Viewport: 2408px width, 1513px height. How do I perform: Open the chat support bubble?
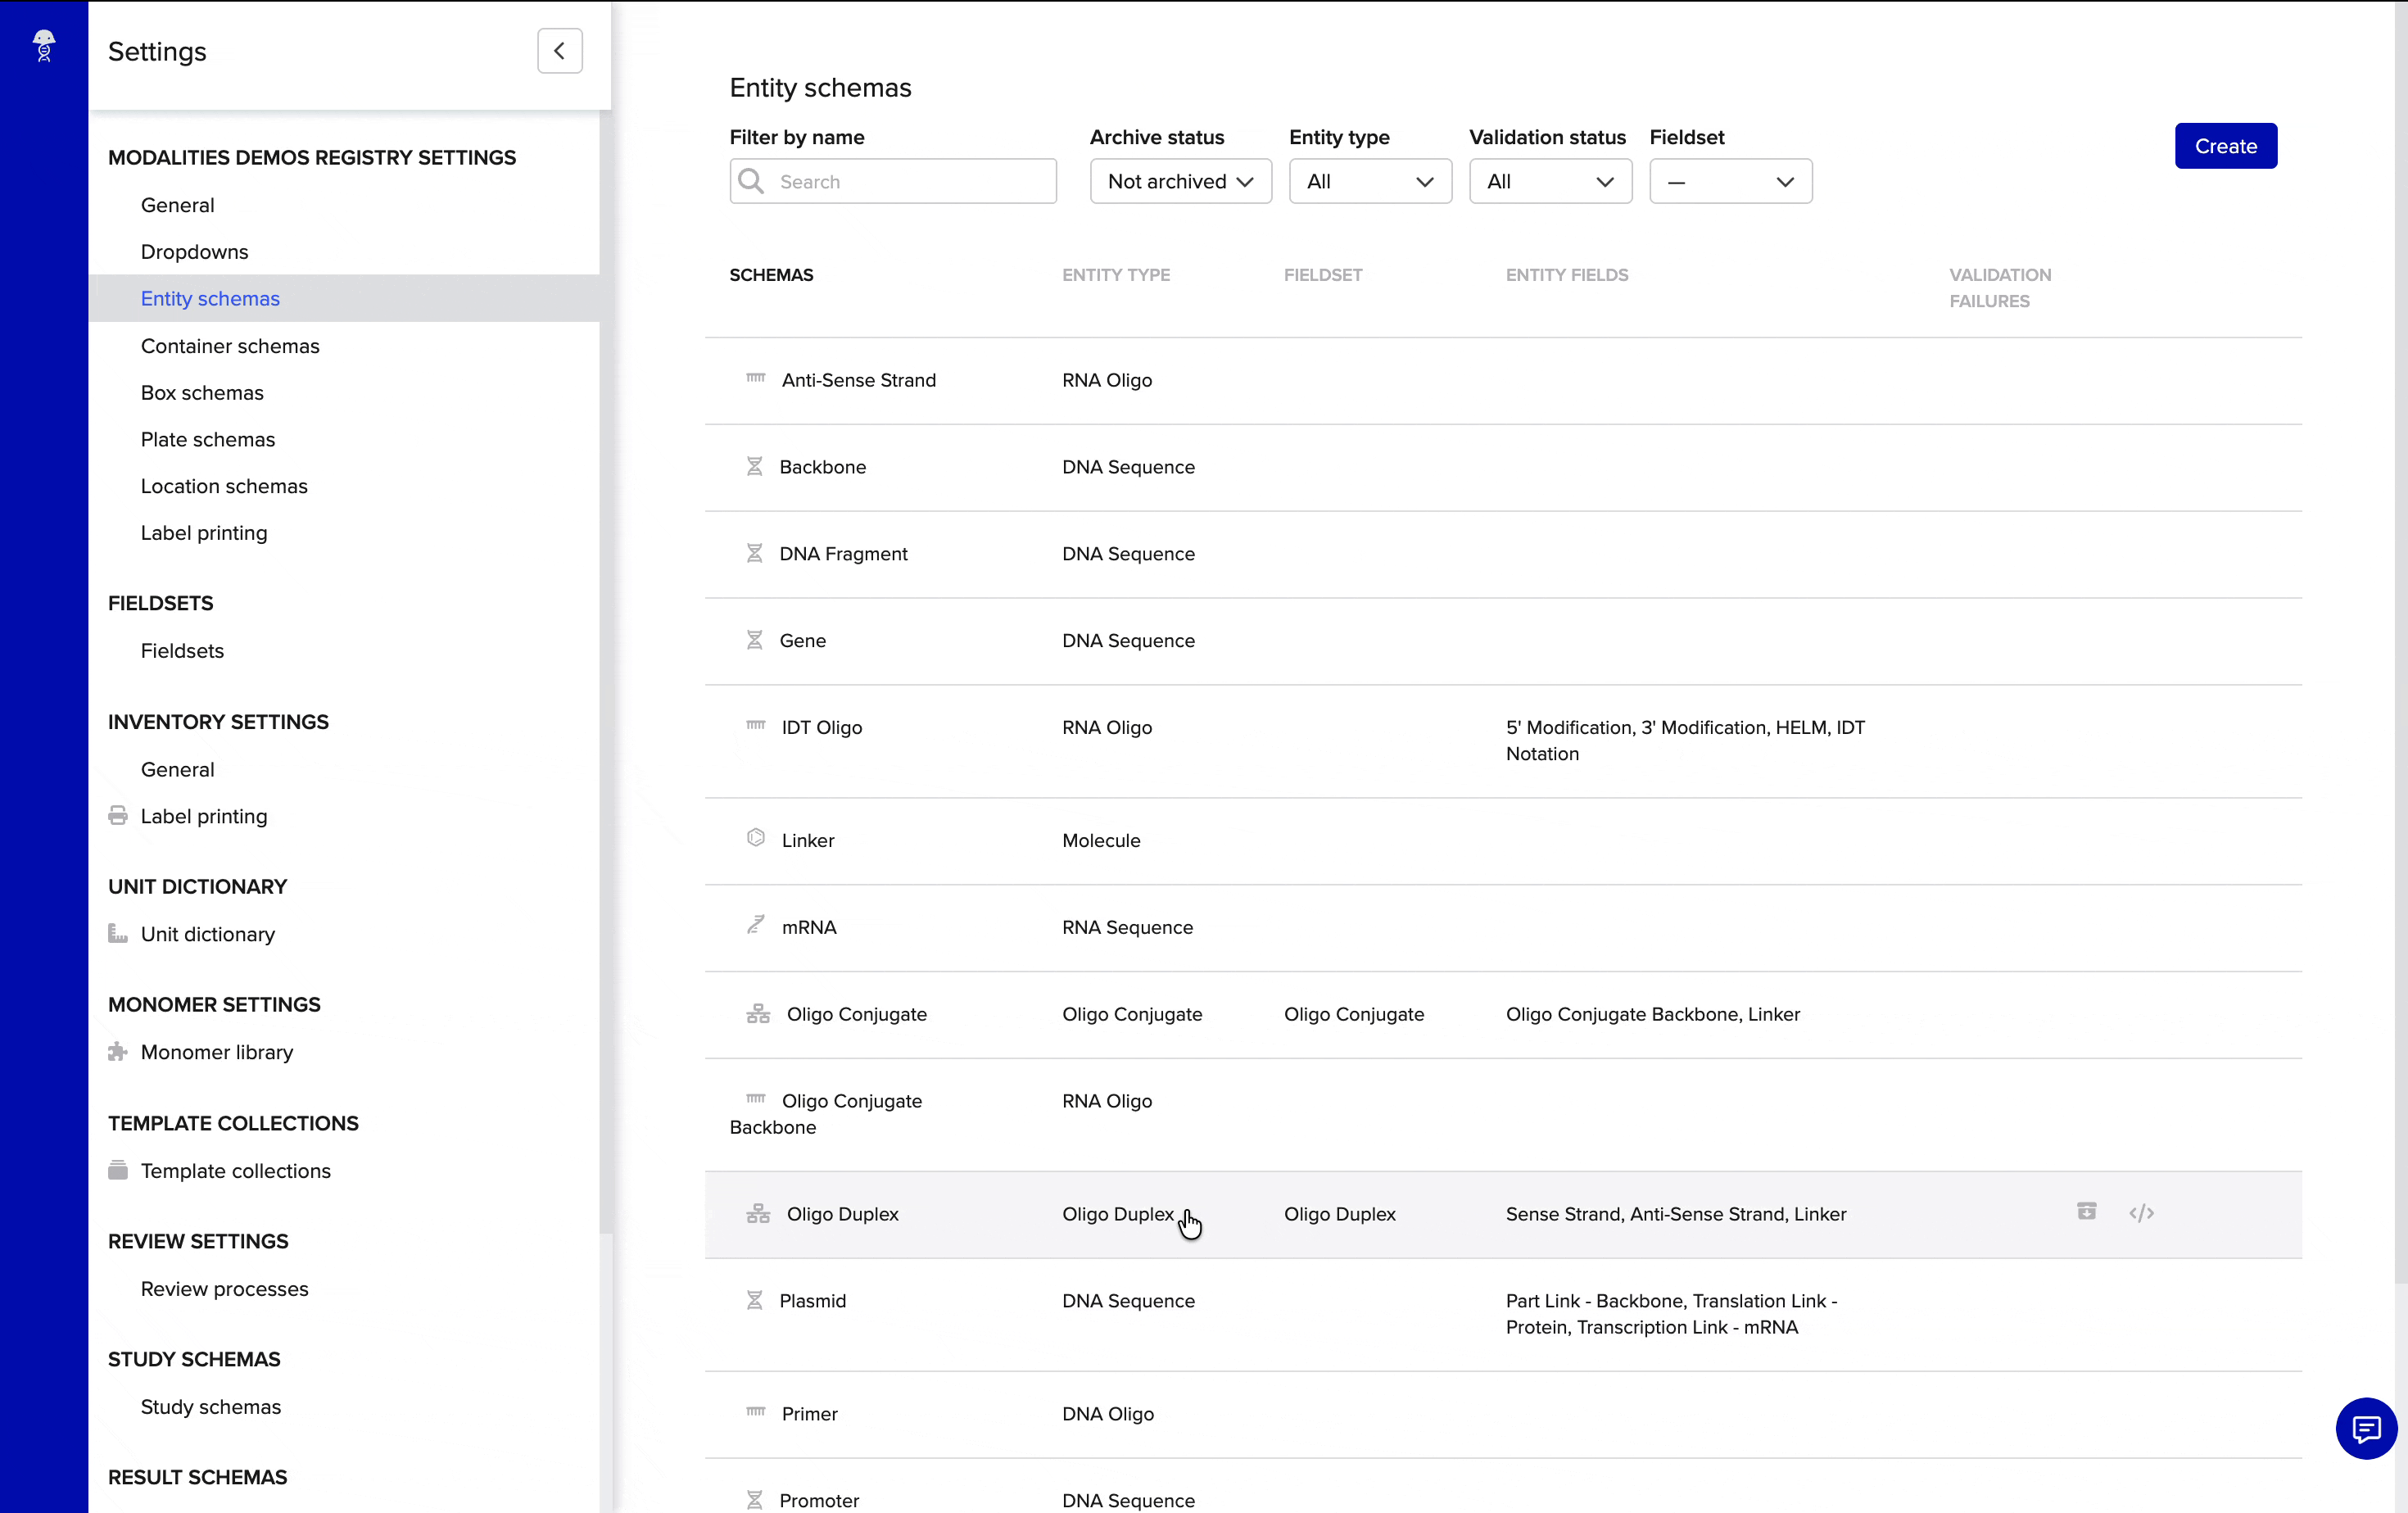point(2365,1428)
